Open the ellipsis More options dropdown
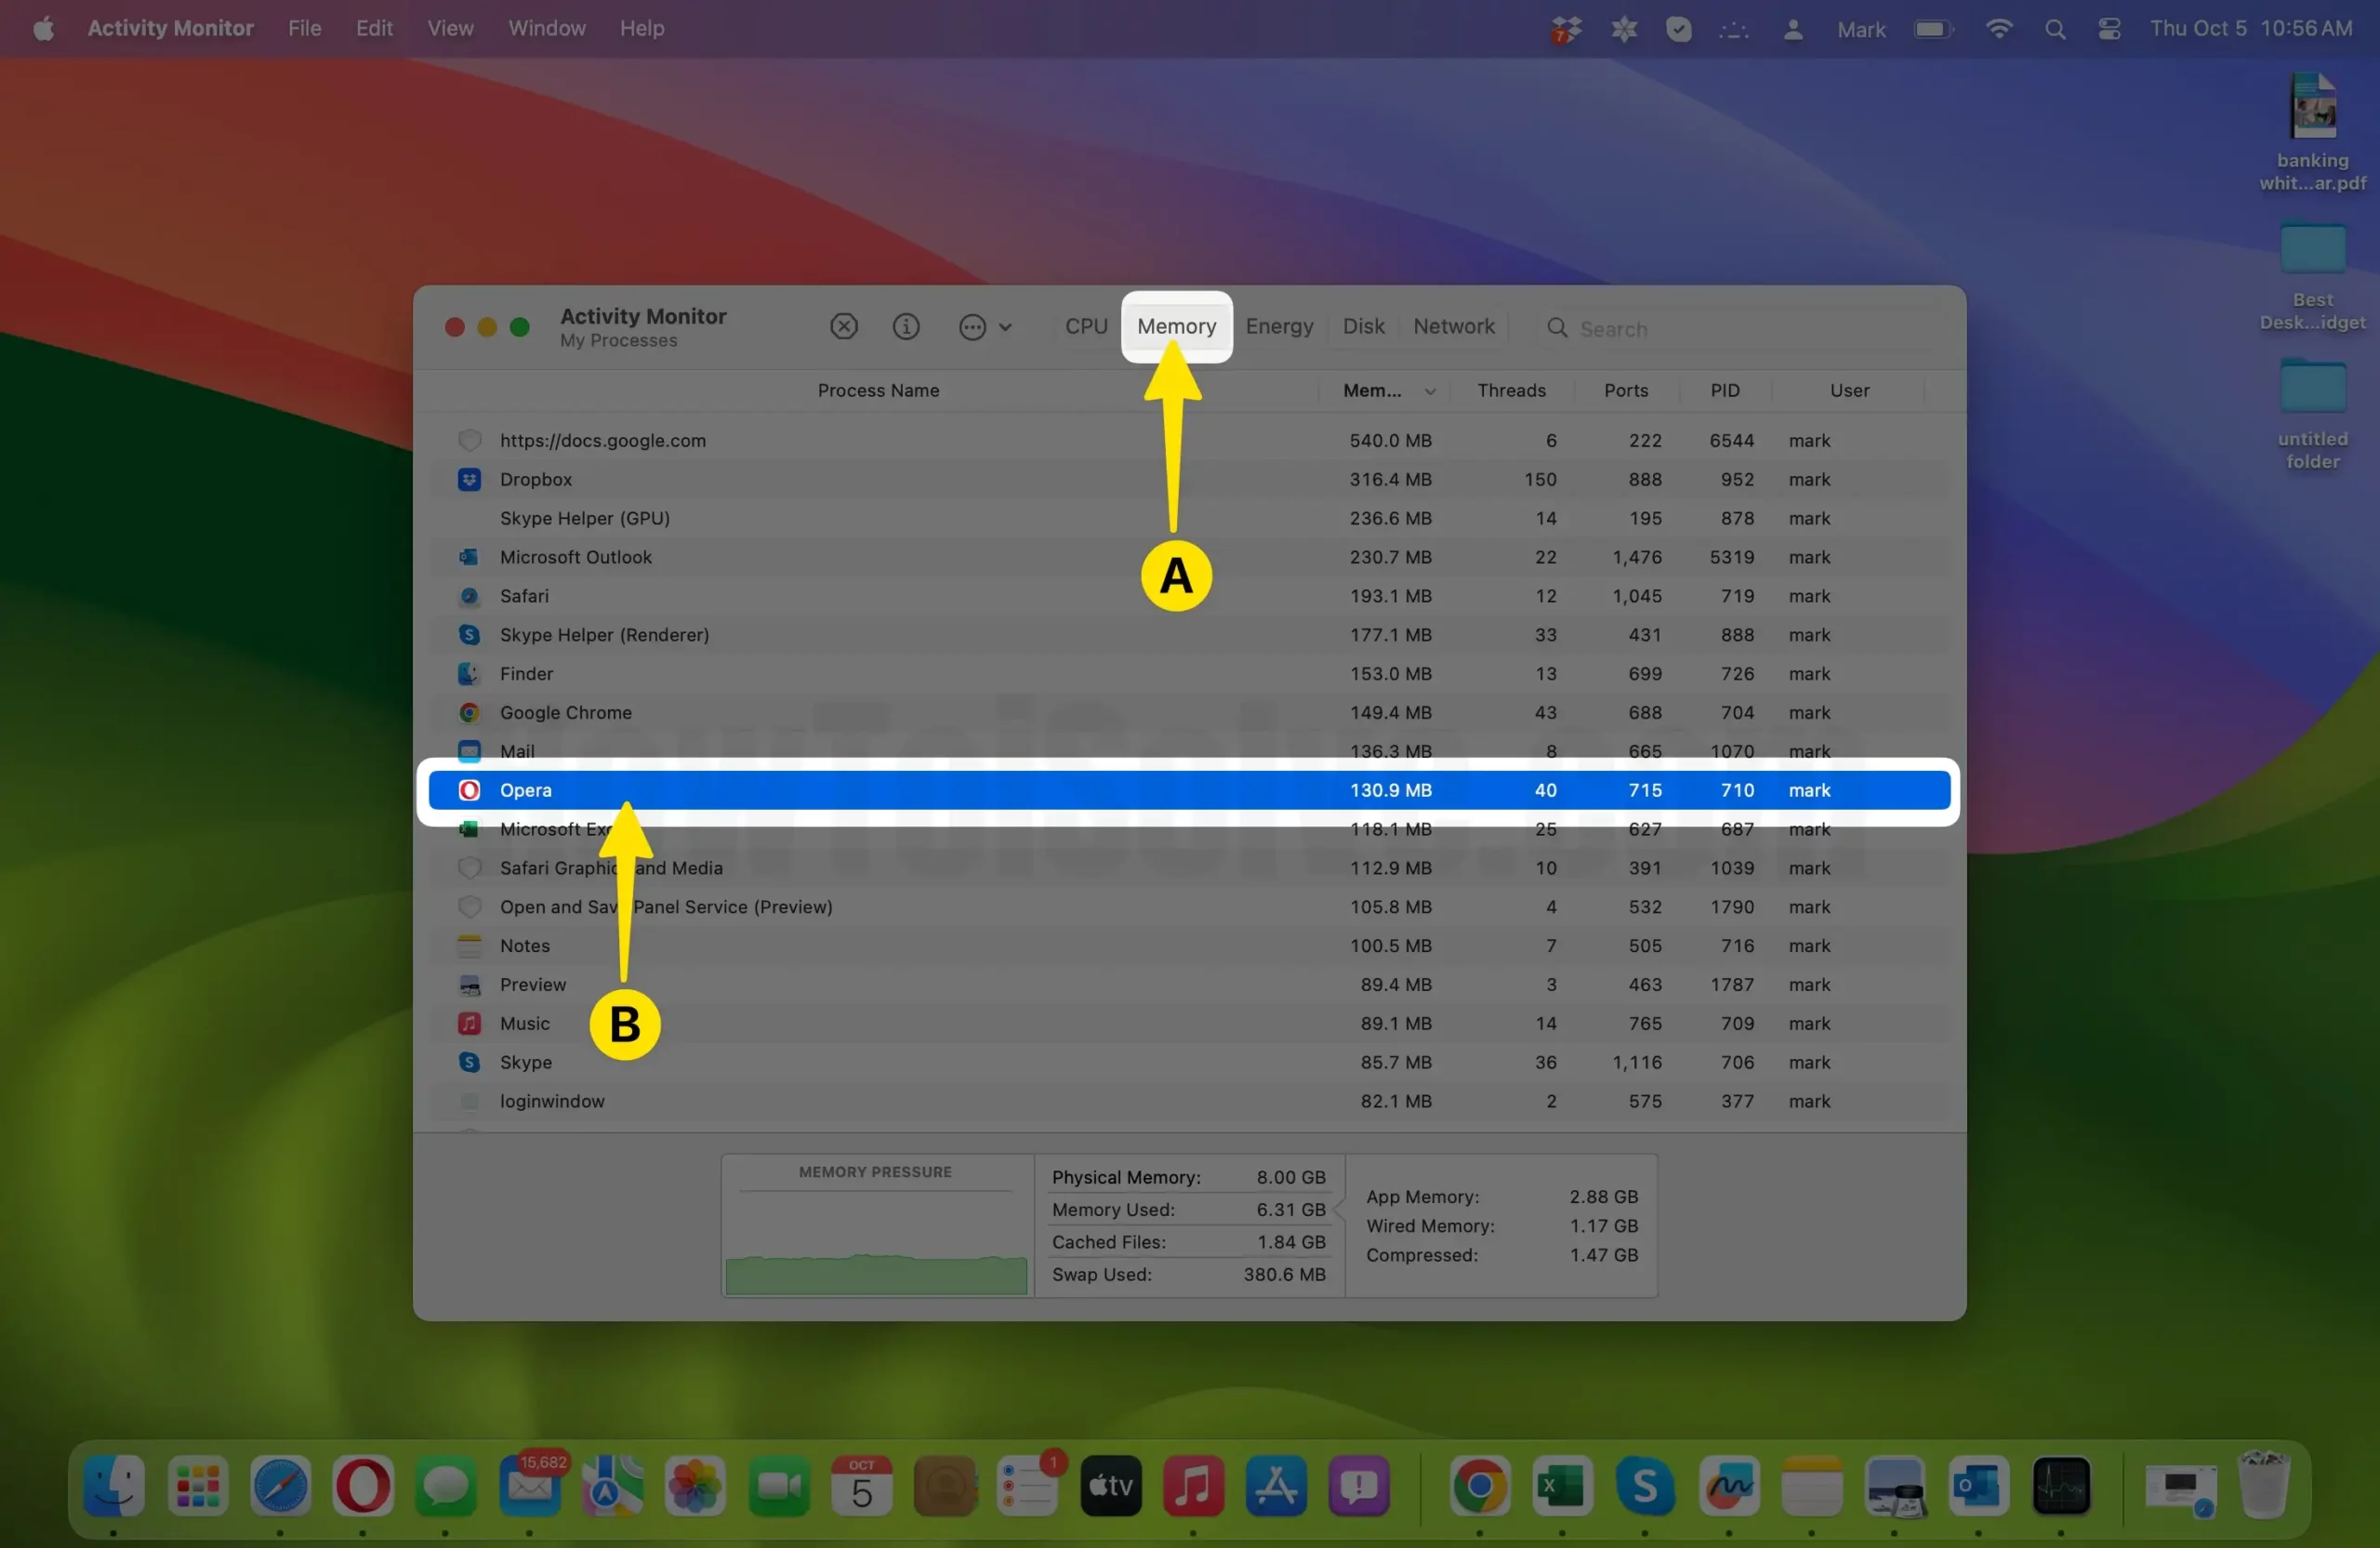 (x=985, y=327)
